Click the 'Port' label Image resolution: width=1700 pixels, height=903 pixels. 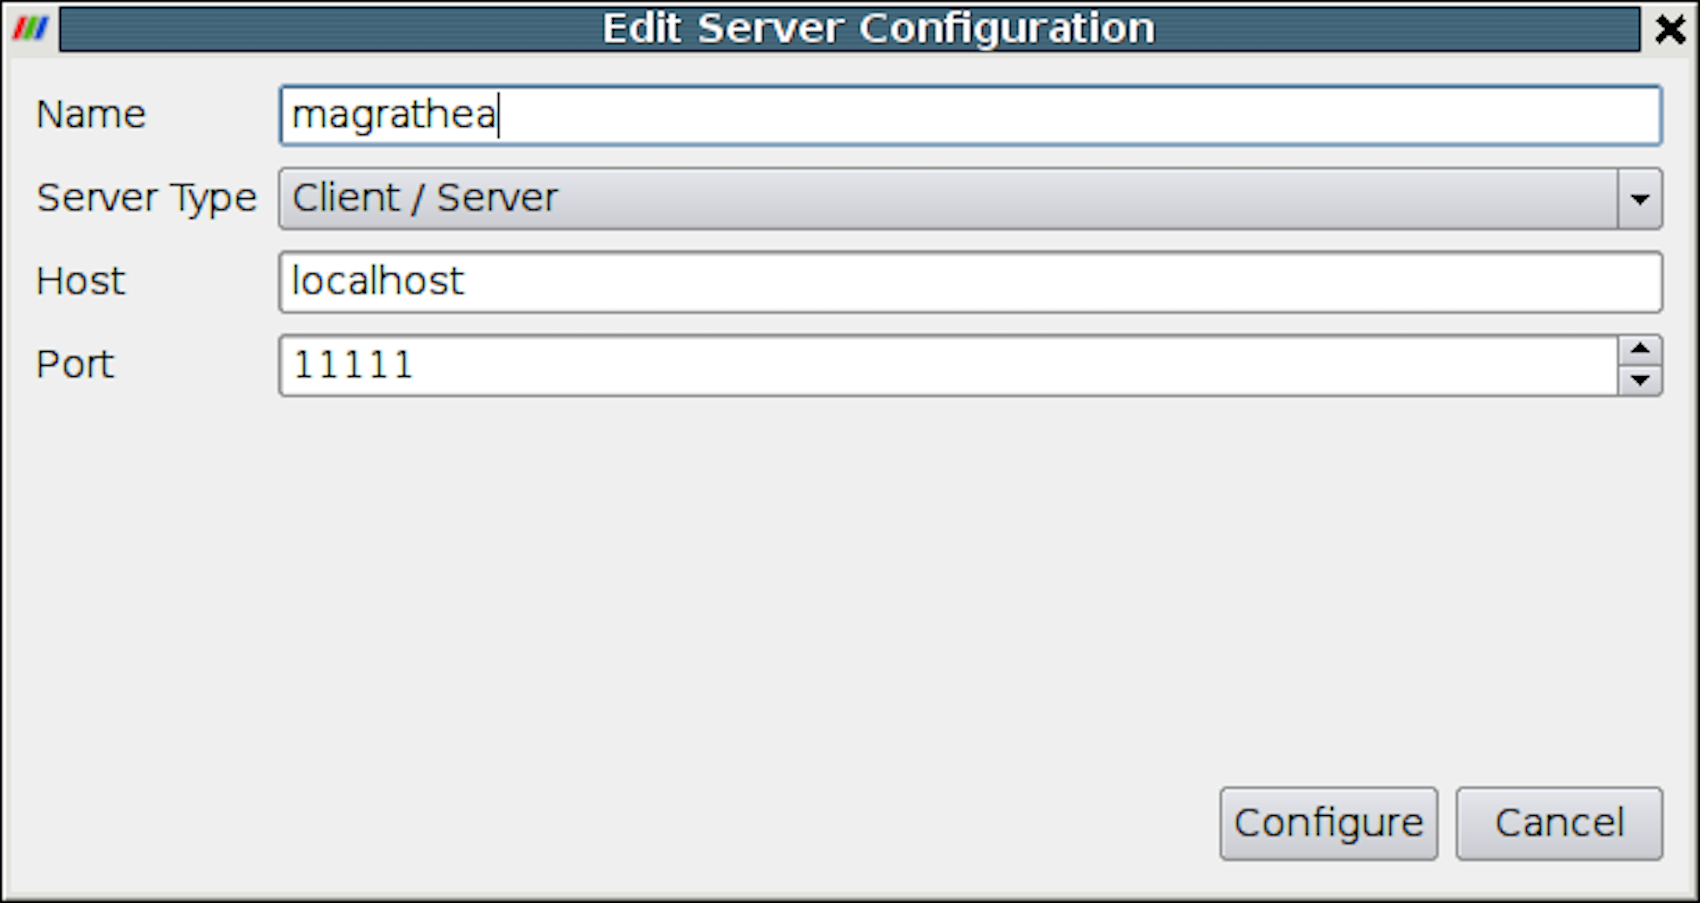pos(75,365)
